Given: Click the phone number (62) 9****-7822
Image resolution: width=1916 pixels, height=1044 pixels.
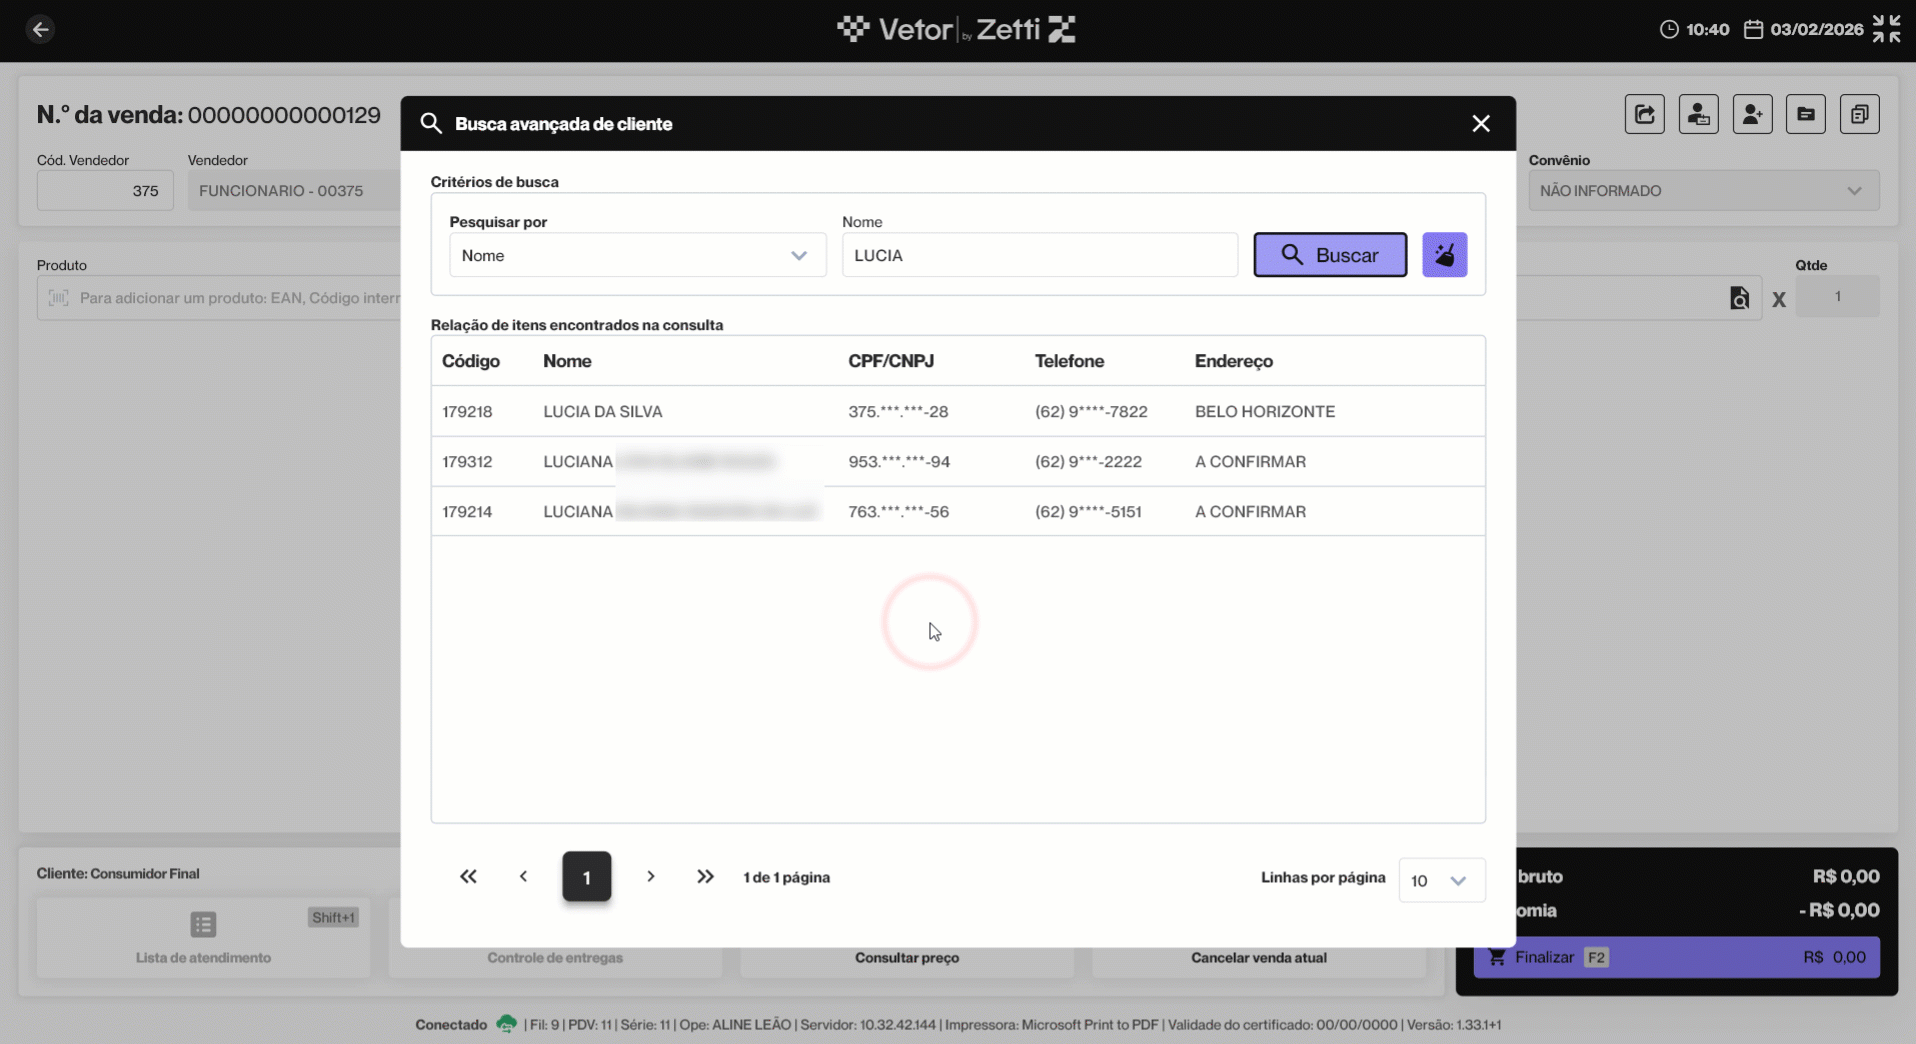Looking at the screenshot, I should [x=1091, y=411].
